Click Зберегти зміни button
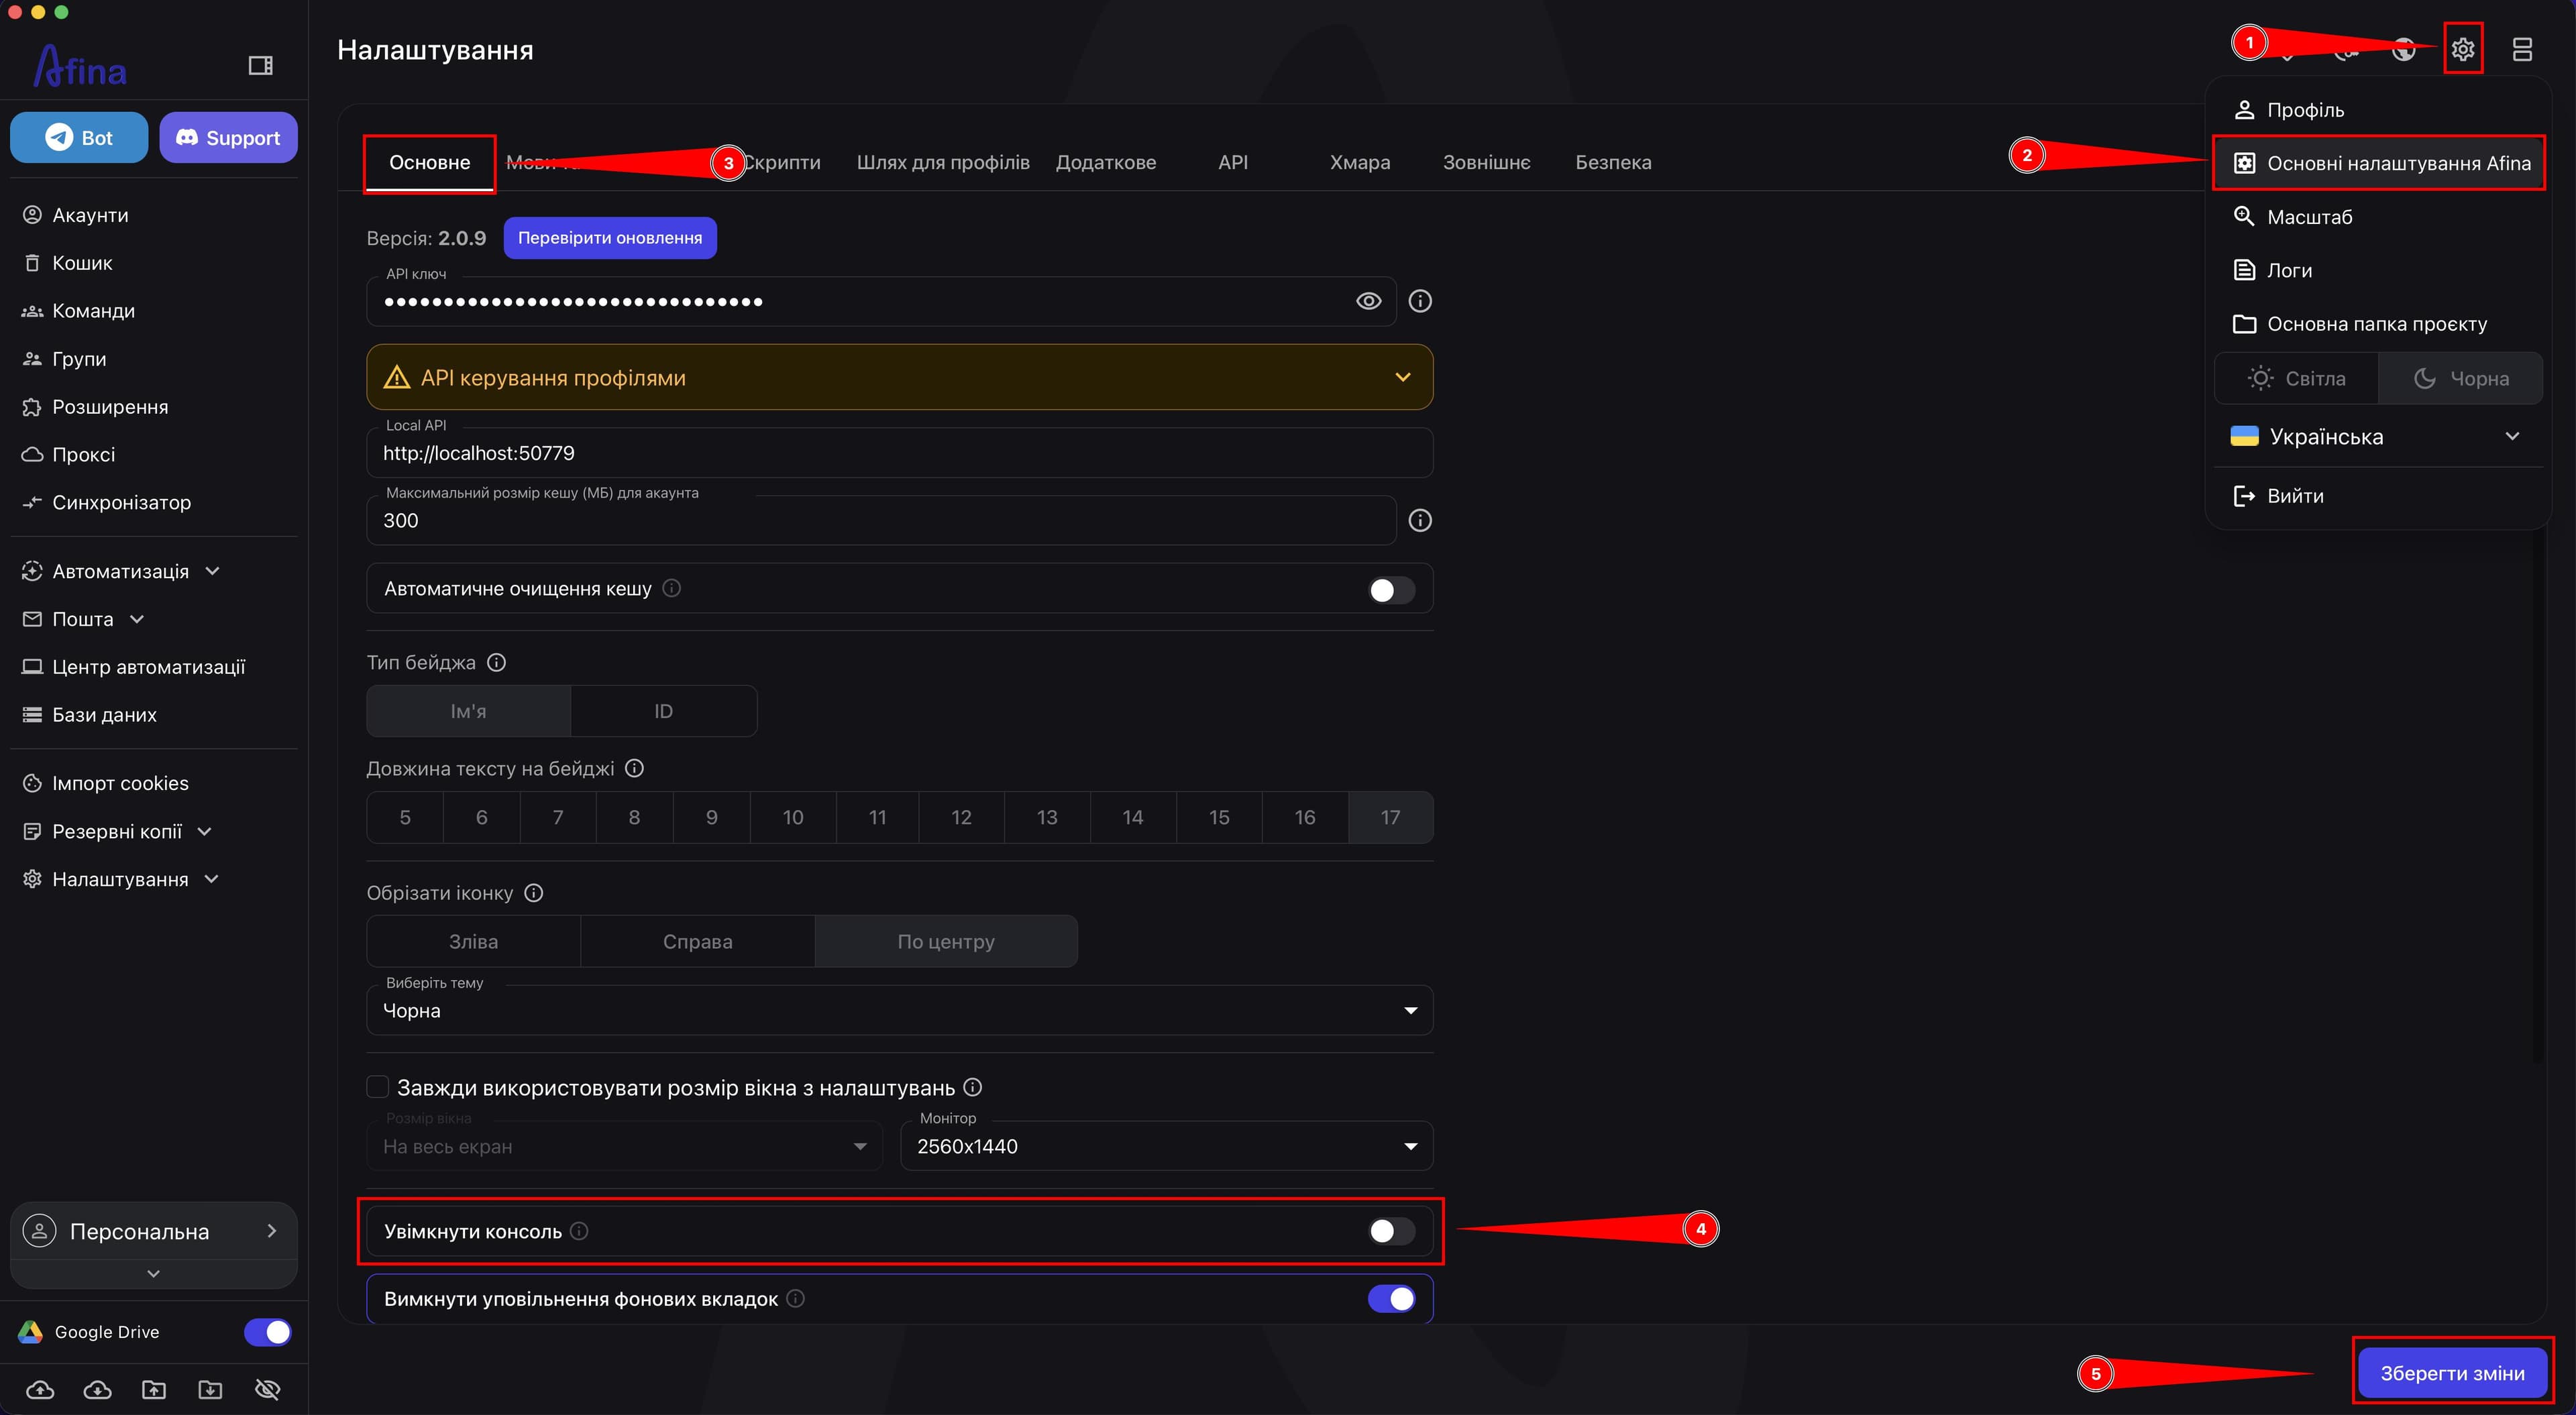The width and height of the screenshot is (2576, 1415). tap(2452, 1373)
